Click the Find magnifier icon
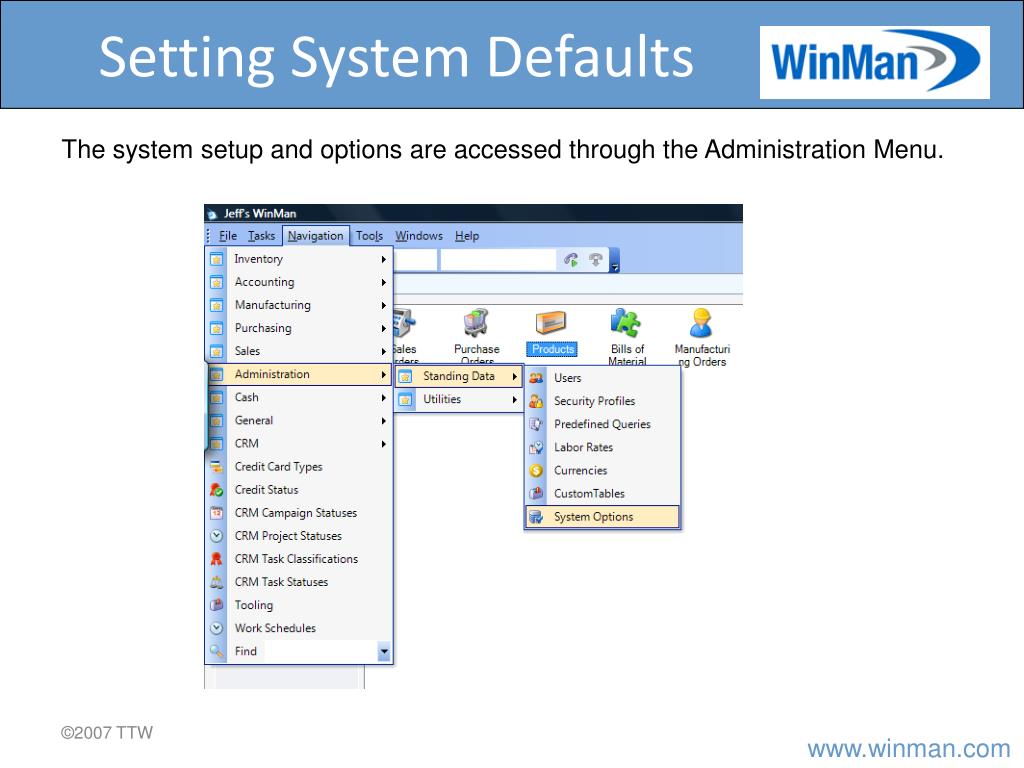 (217, 651)
